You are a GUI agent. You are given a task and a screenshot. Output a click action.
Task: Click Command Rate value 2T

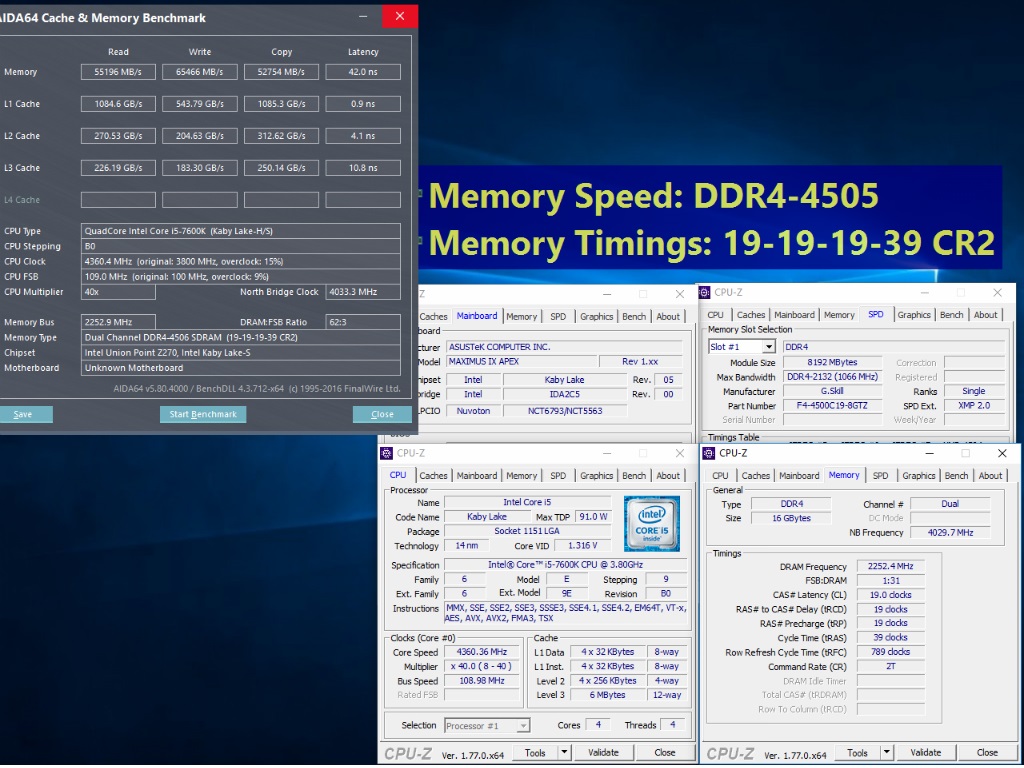tap(891, 666)
